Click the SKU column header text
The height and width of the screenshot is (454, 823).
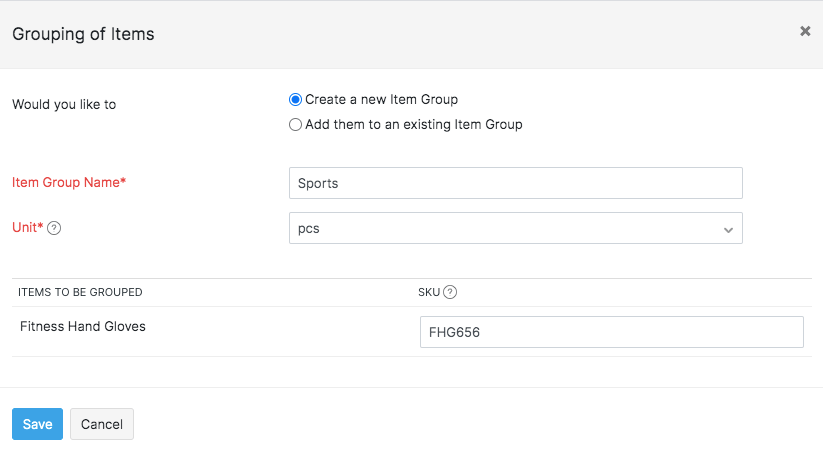428,292
